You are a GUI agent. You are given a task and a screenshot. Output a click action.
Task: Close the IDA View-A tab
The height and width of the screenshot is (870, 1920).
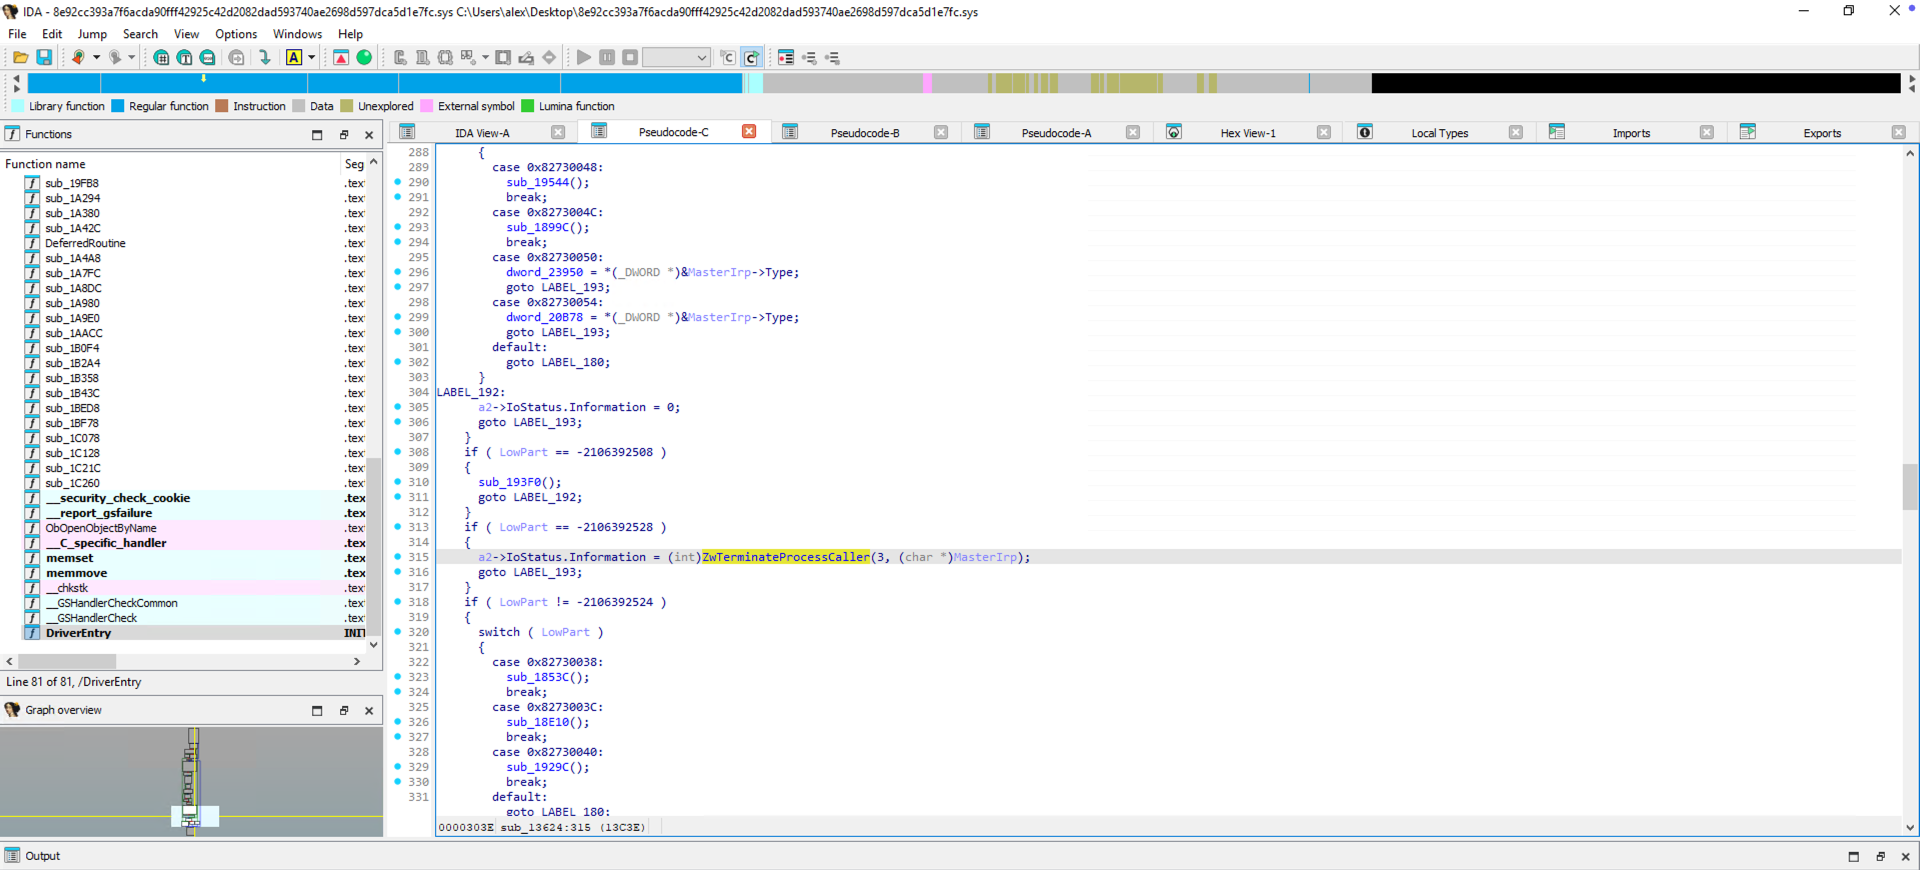tap(558, 133)
